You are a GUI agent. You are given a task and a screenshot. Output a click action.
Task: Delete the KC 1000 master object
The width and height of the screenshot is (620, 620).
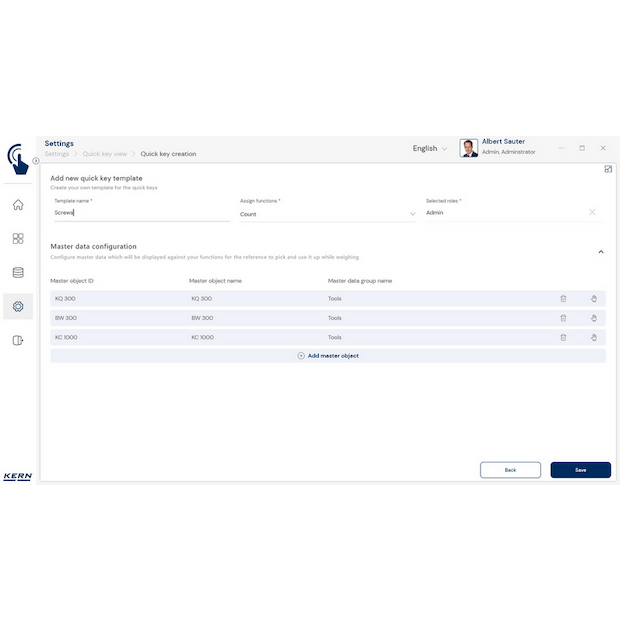click(563, 337)
